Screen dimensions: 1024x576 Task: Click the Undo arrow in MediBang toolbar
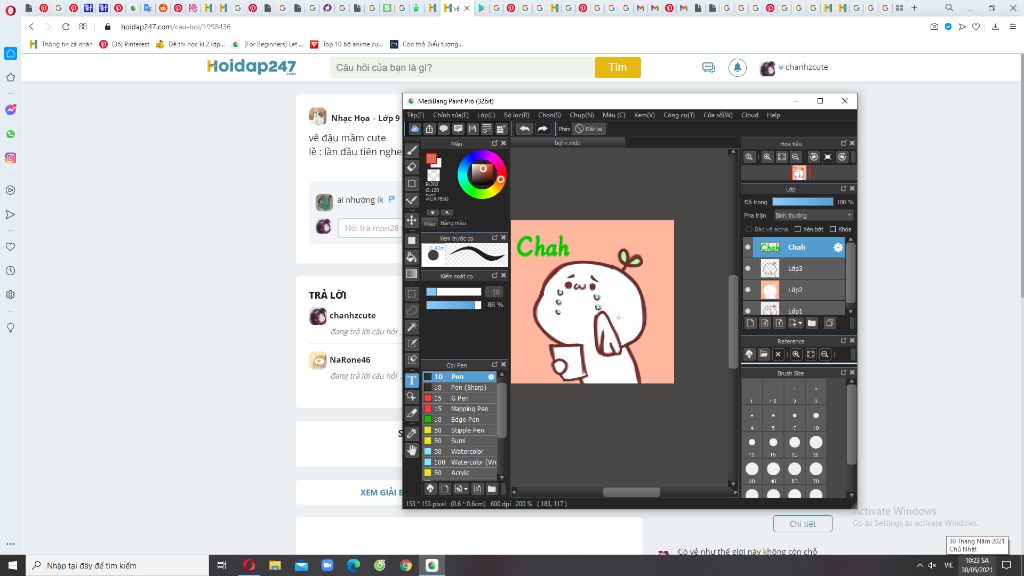(524, 129)
